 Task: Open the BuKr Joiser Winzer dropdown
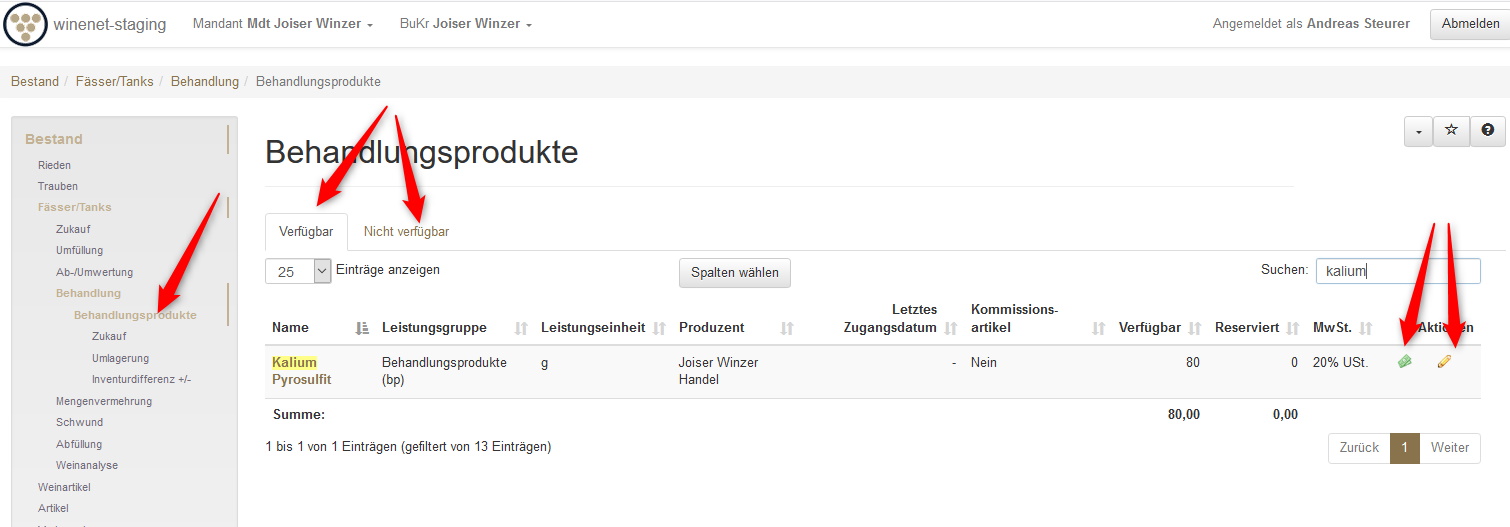(x=465, y=24)
